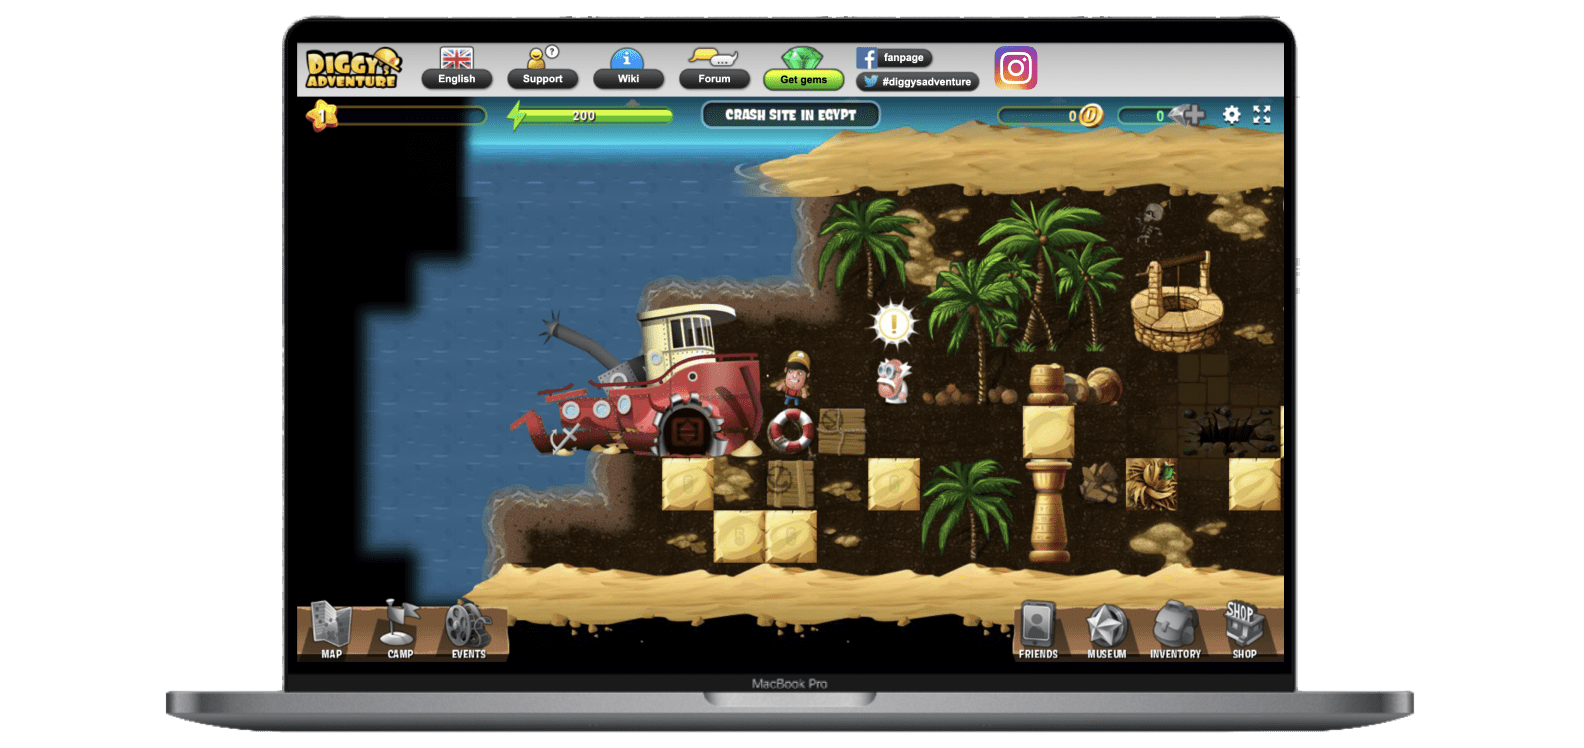Click the Get gems button

point(803,68)
